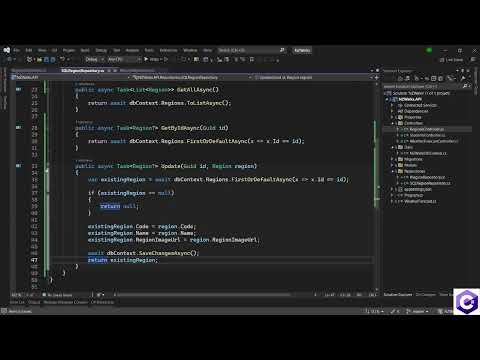Click the Undo toolbar icon

pyautogui.click(x=62, y=59)
